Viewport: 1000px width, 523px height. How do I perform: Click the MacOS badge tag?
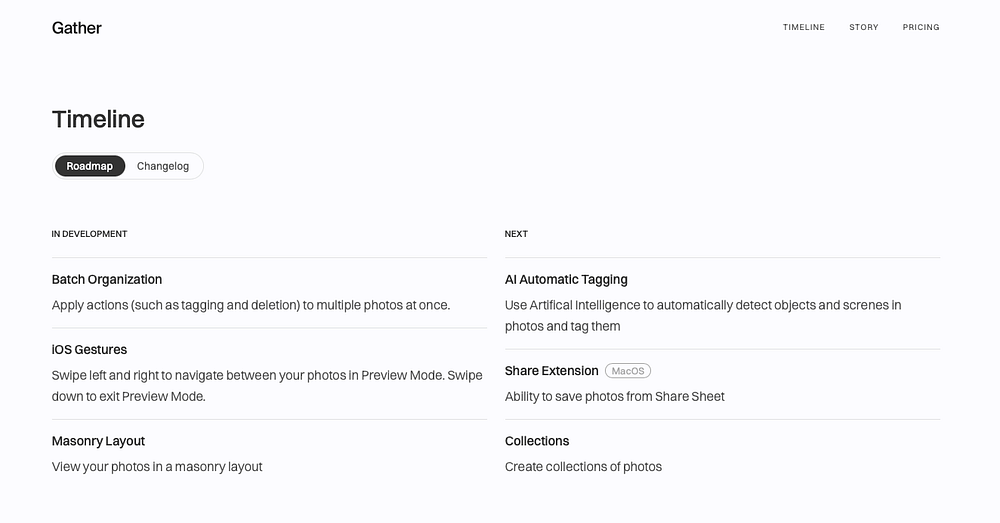pos(628,371)
